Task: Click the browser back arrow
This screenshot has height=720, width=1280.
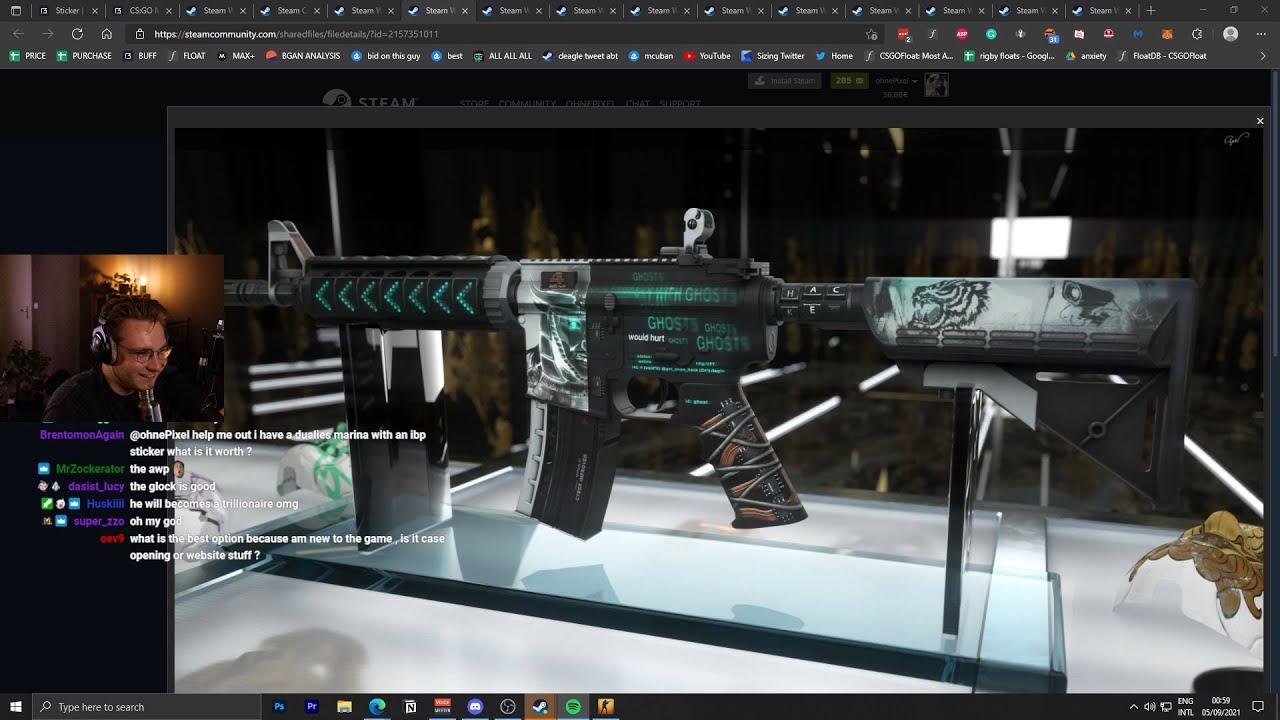Action: click(18, 33)
